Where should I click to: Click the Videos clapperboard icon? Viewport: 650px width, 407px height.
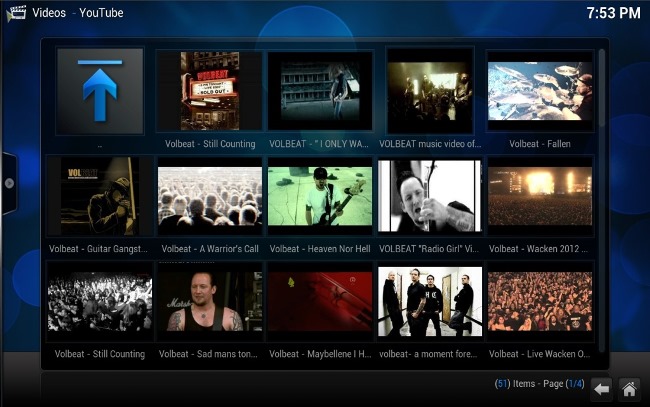click(x=16, y=13)
